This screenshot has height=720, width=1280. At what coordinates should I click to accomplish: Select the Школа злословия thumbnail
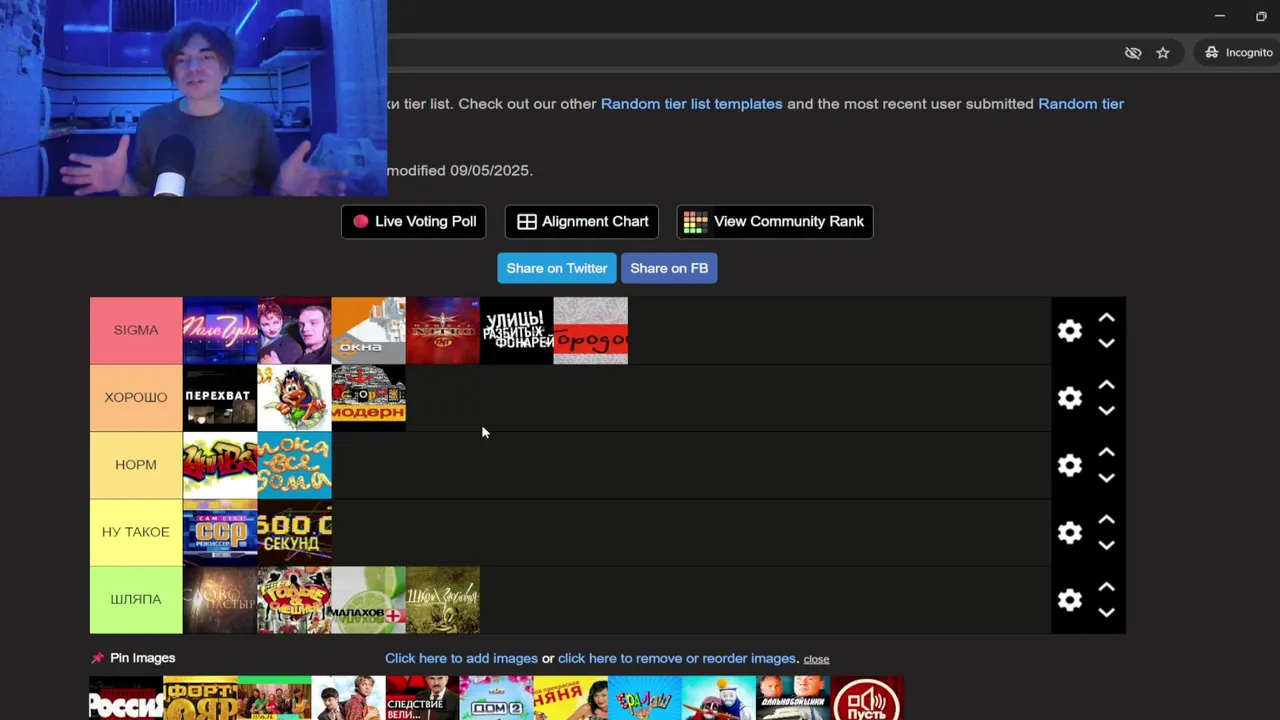point(442,599)
